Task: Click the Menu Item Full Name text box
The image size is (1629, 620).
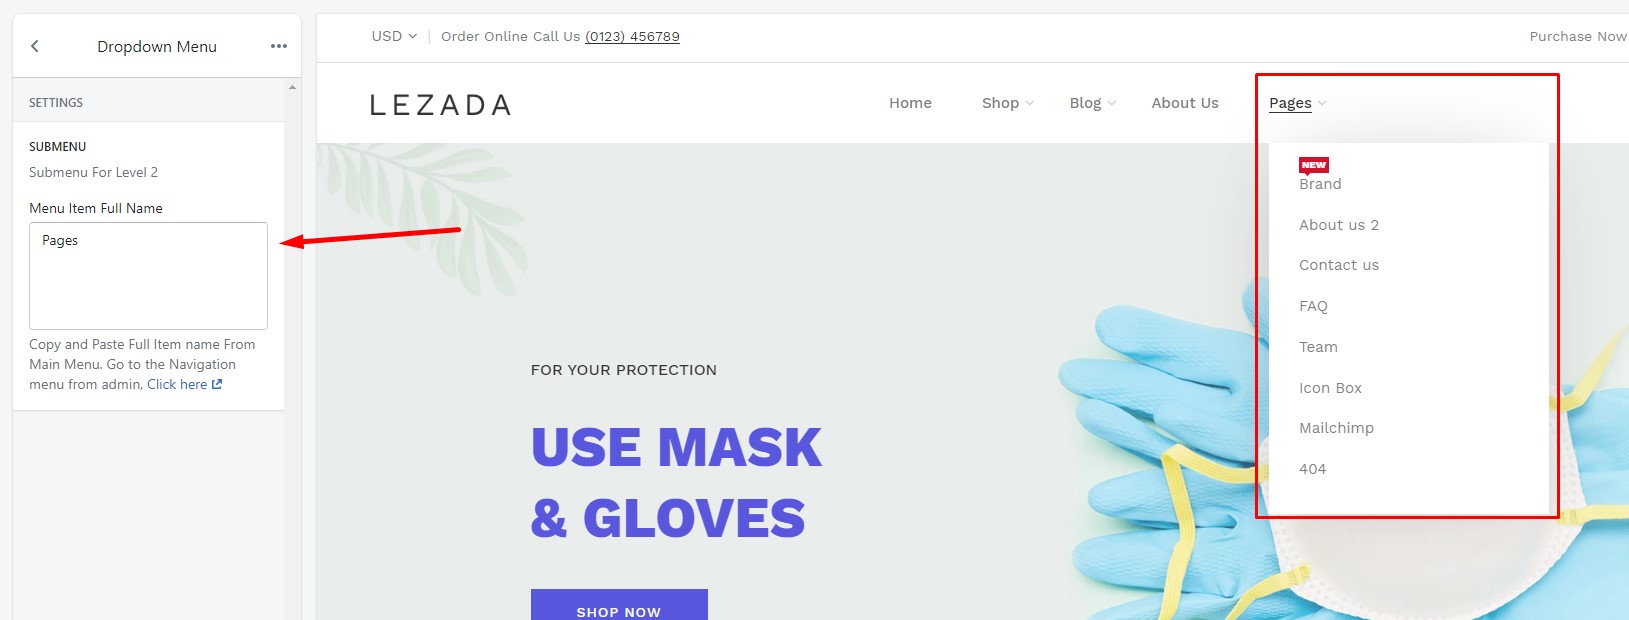Action: [x=148, y=276]
